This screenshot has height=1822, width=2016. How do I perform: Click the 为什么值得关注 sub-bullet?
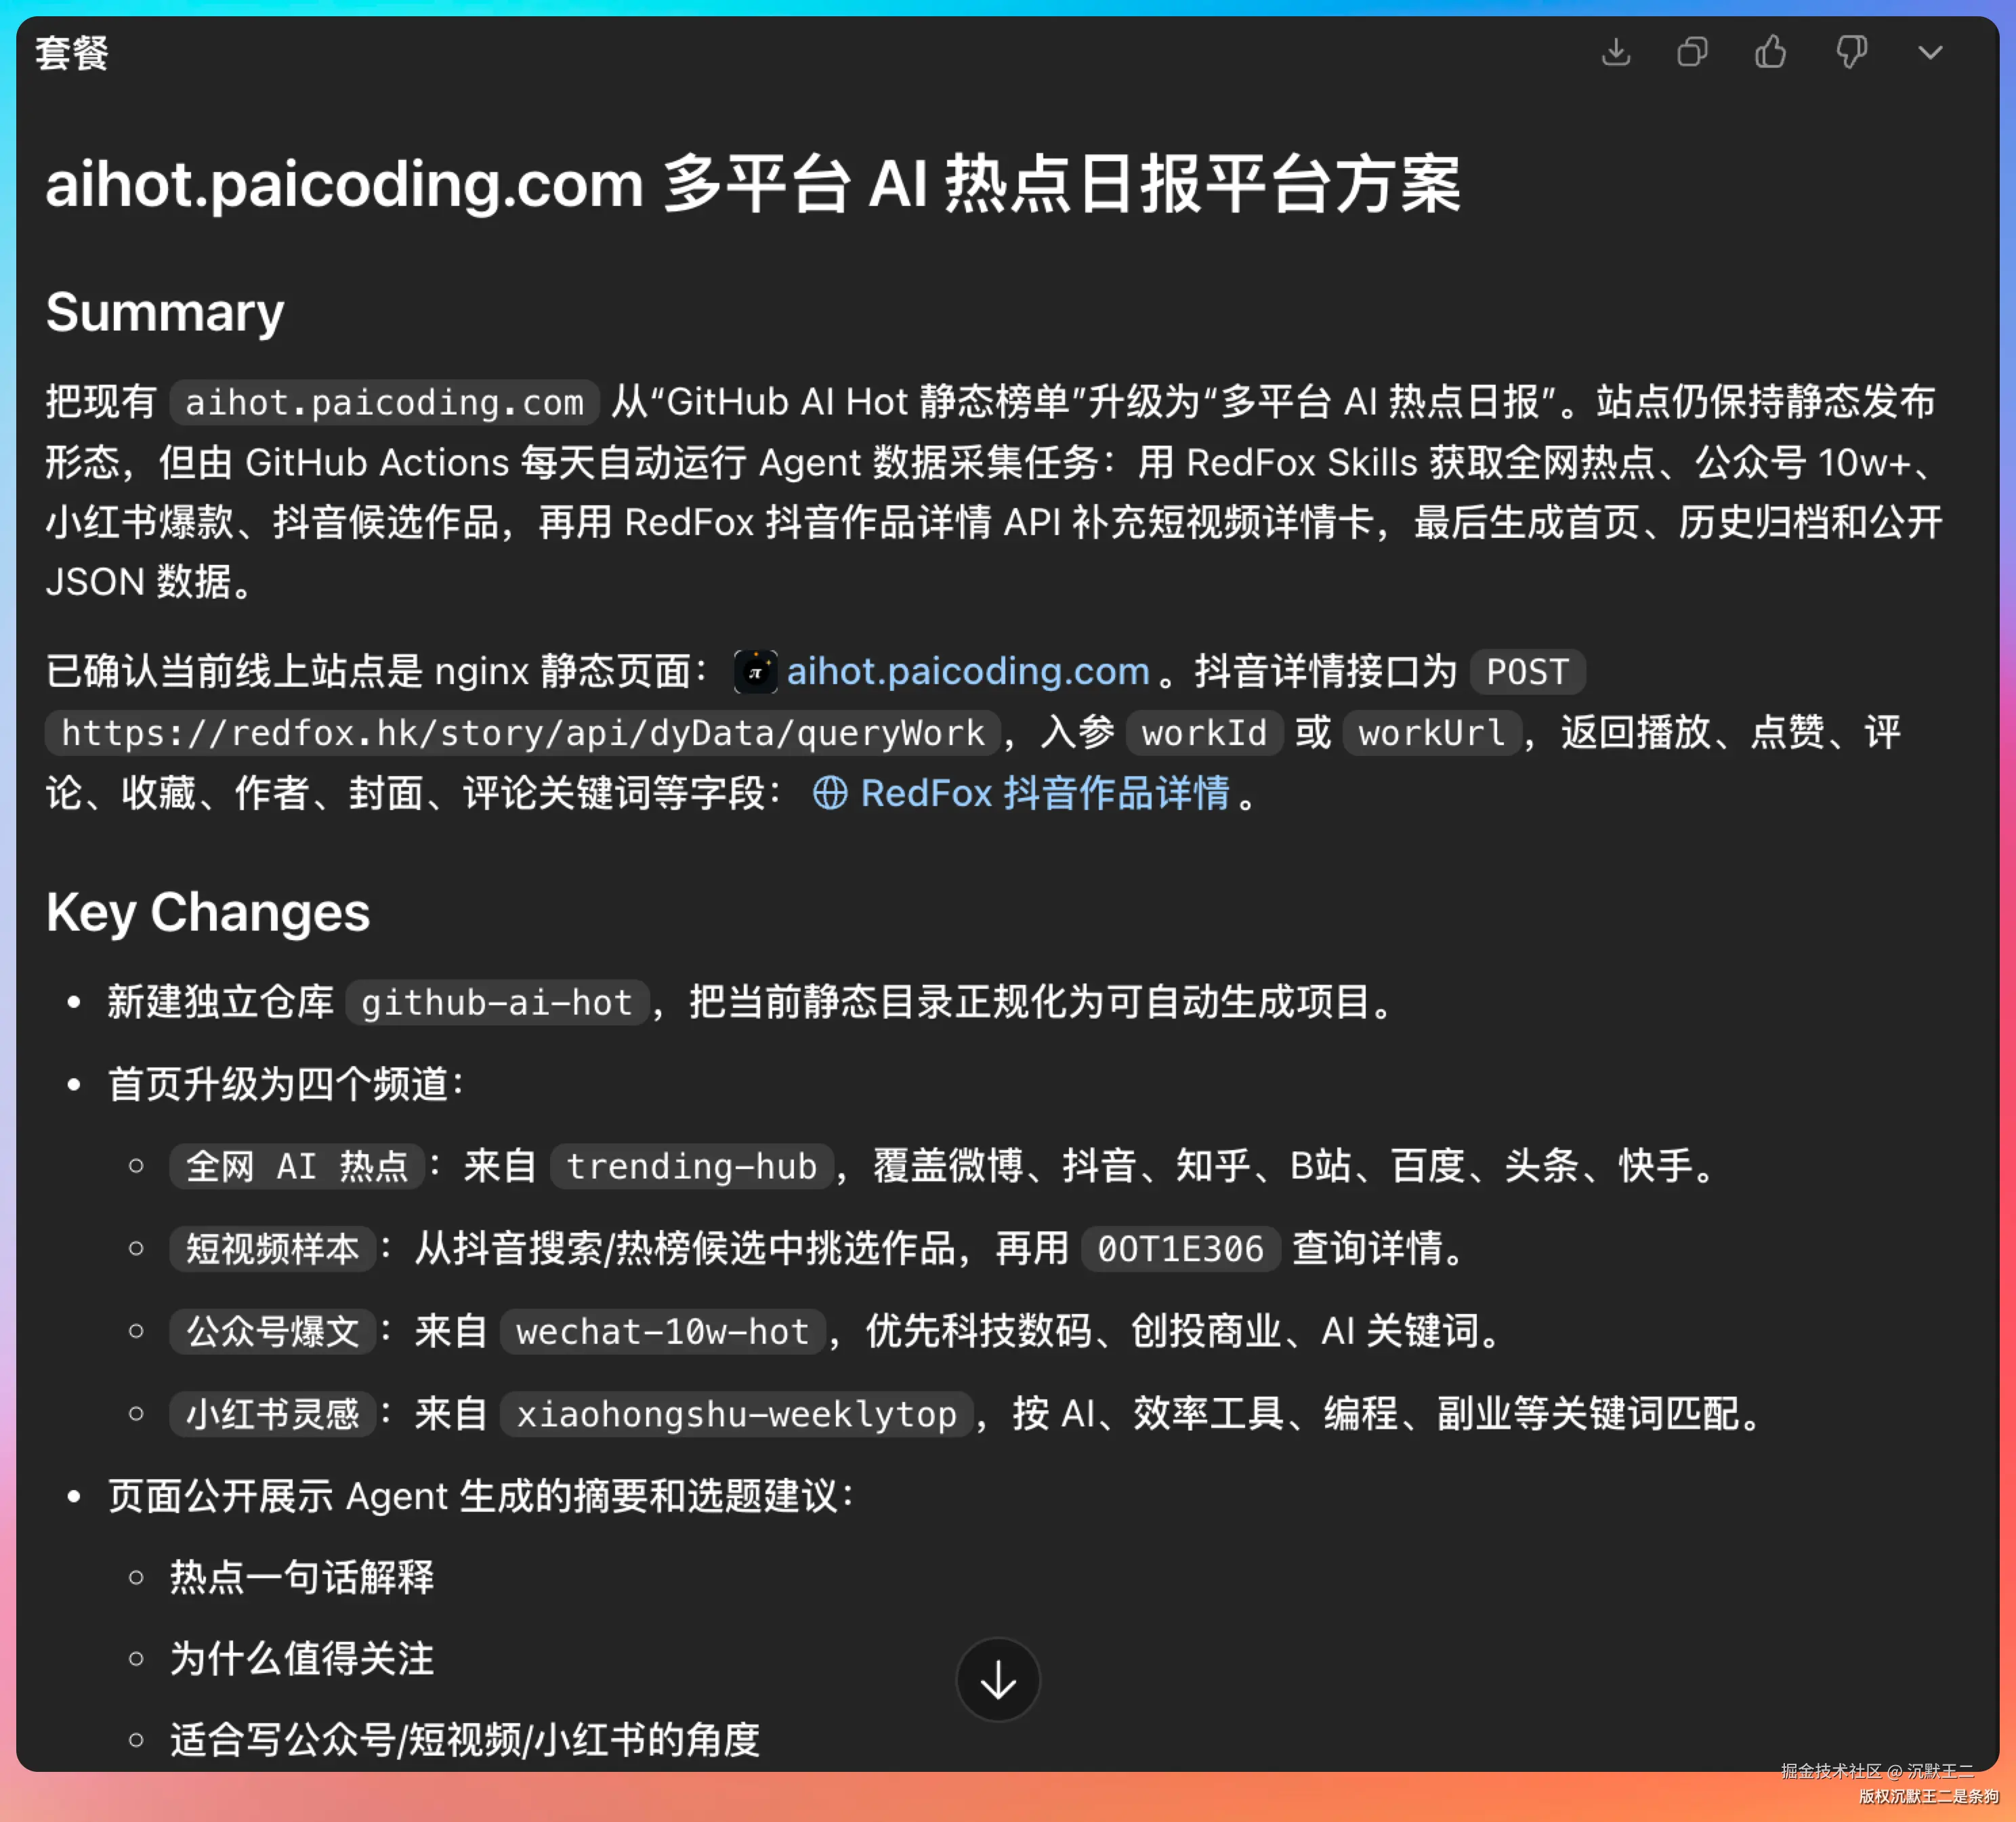302,1659
